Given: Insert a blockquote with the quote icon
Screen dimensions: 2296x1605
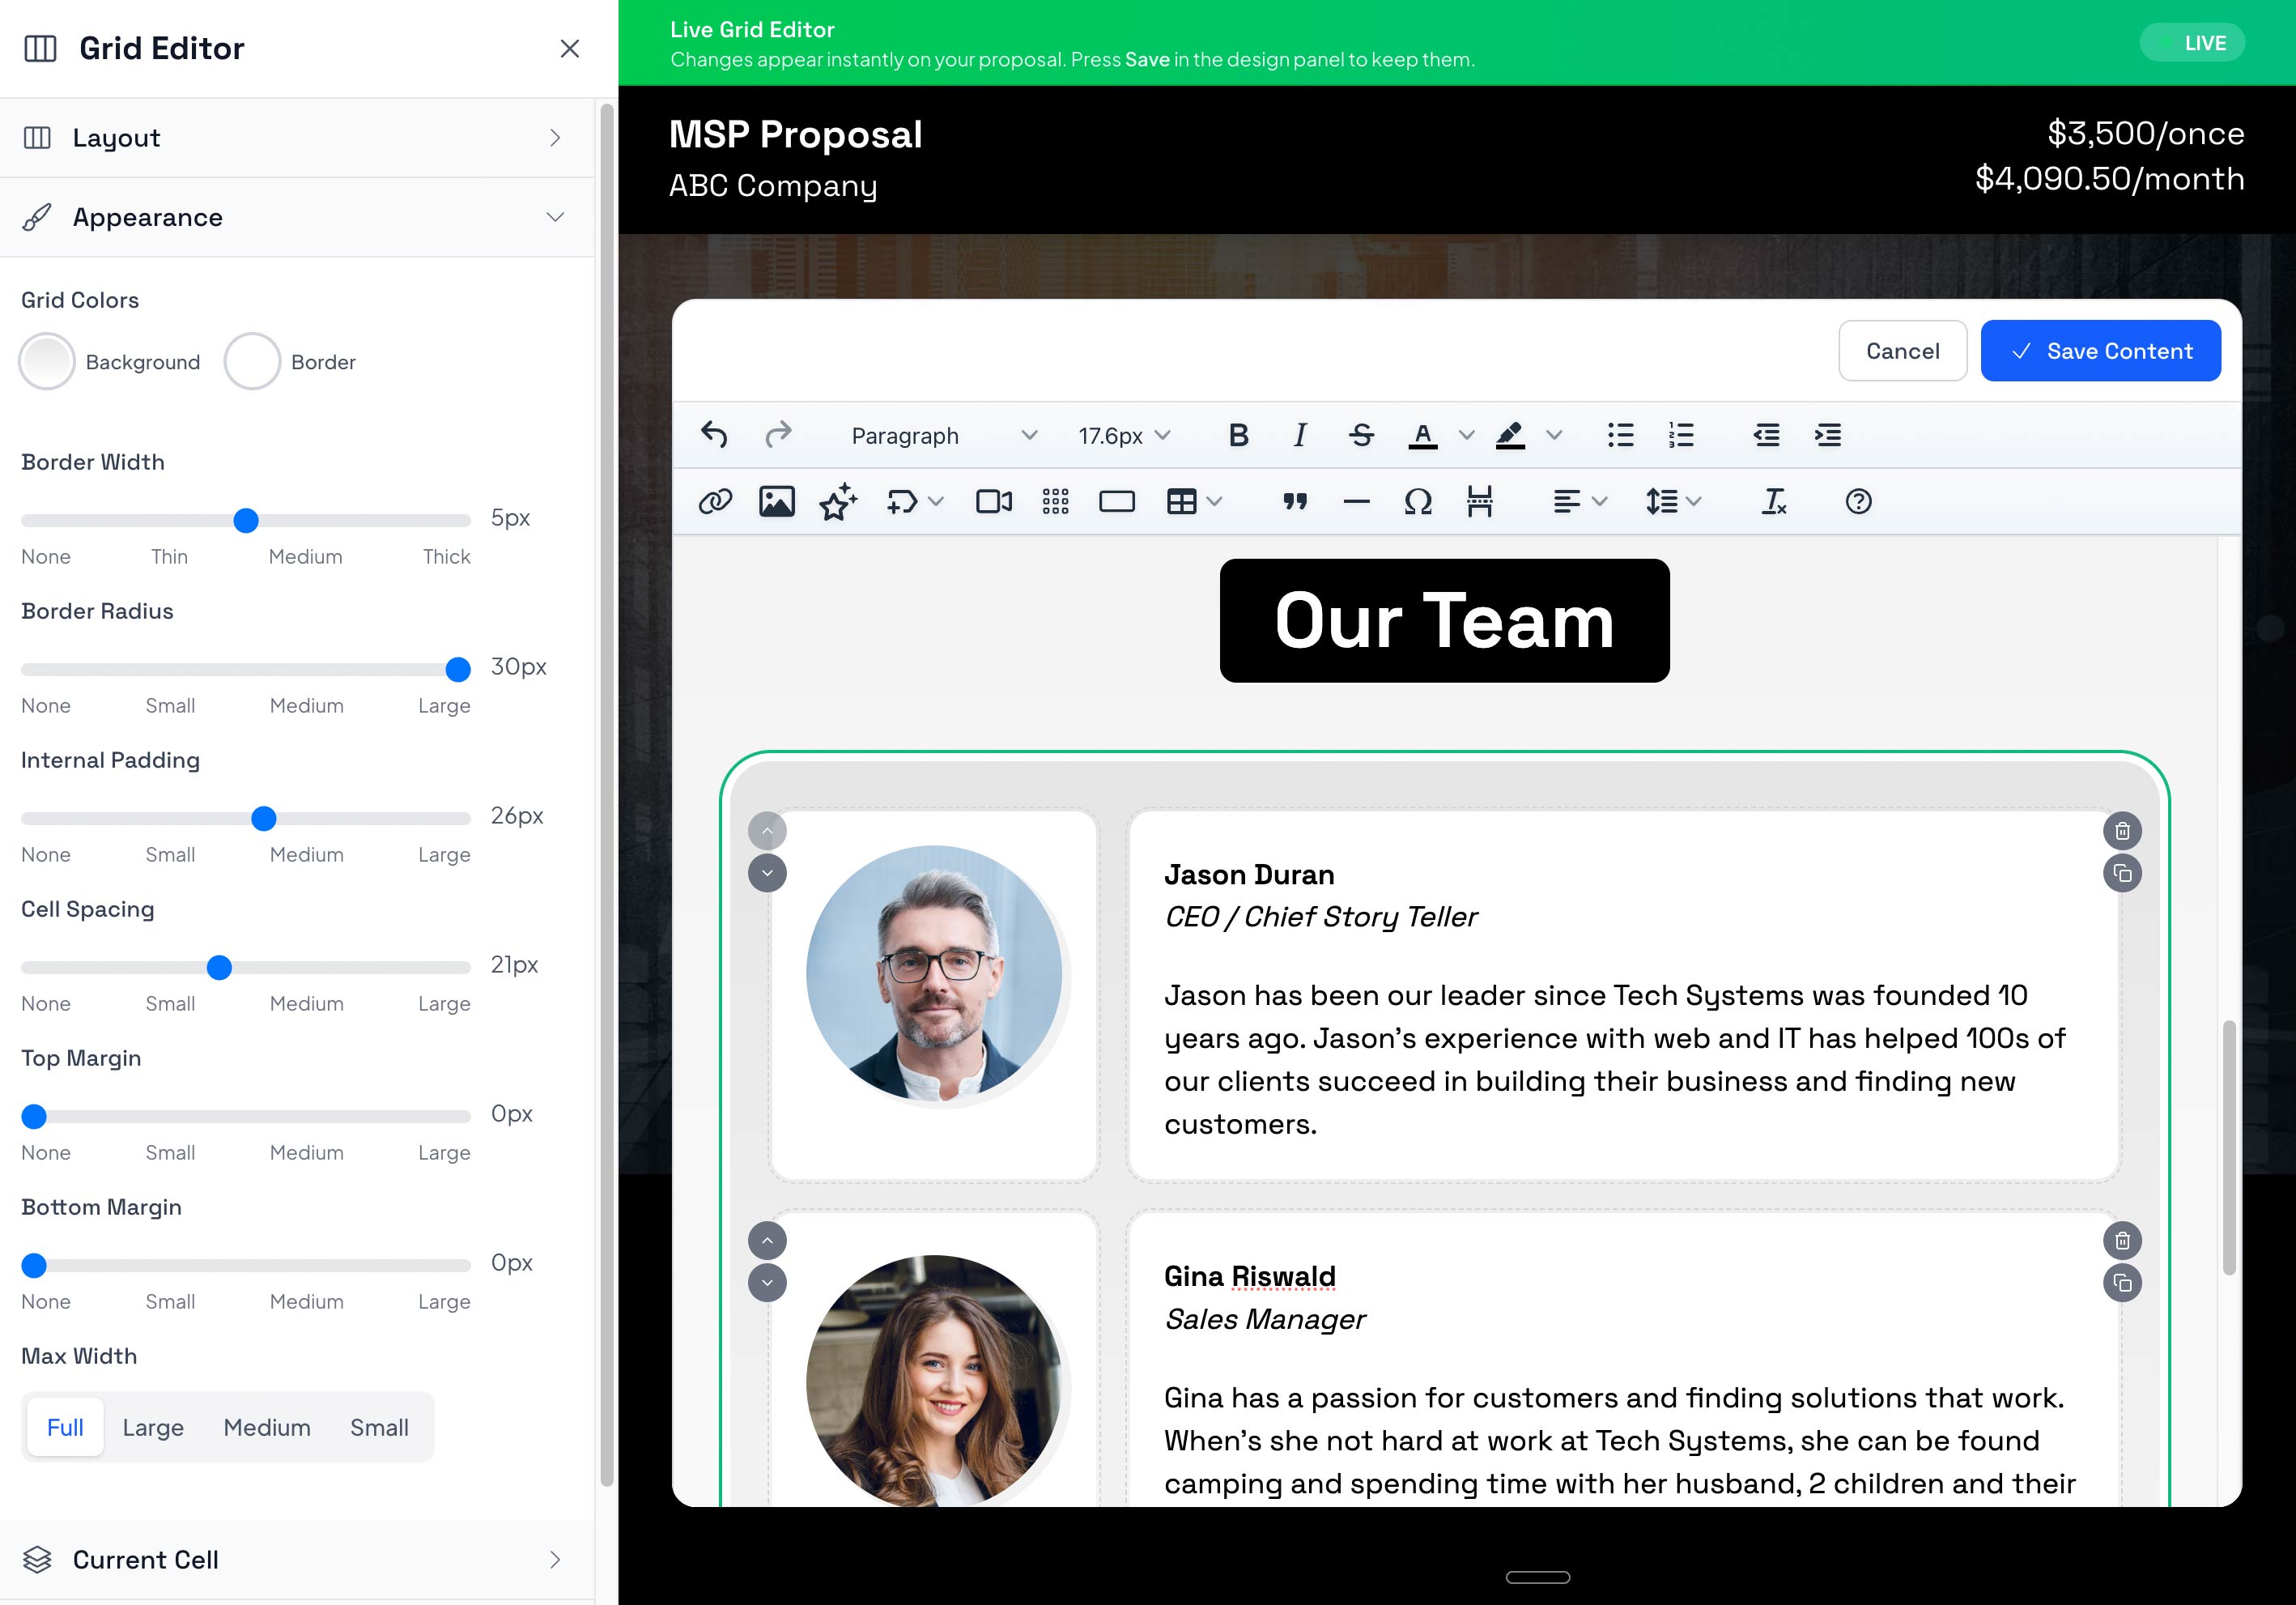Looking at the screenshot, I should pos(1295,501).
